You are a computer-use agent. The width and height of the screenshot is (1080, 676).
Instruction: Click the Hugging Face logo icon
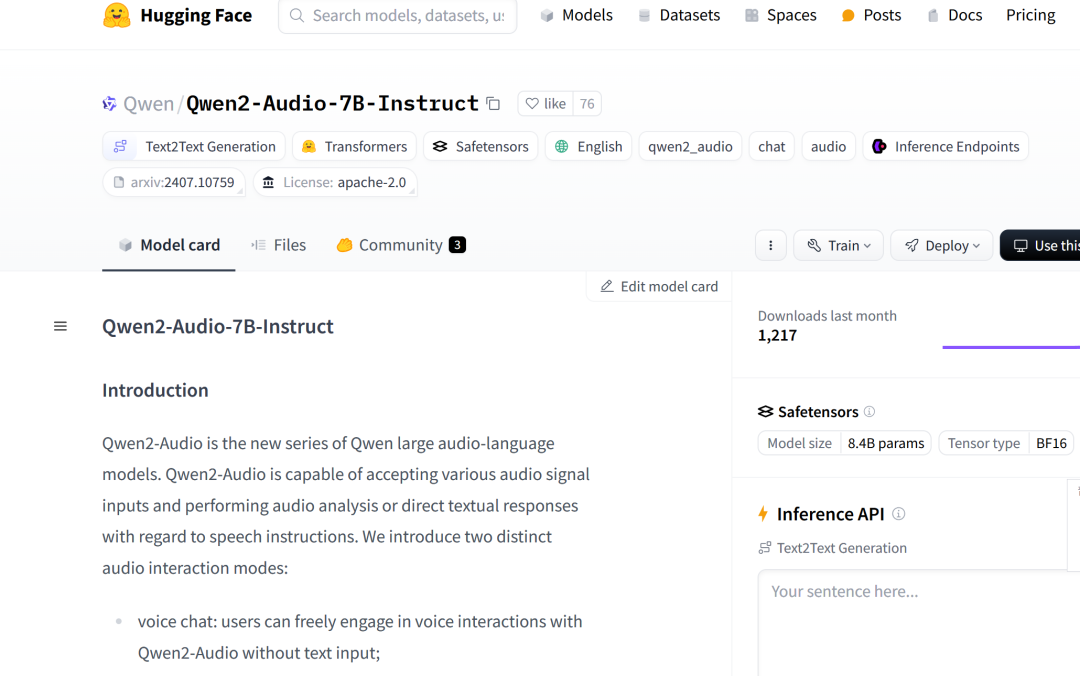(x=117, y=16)
